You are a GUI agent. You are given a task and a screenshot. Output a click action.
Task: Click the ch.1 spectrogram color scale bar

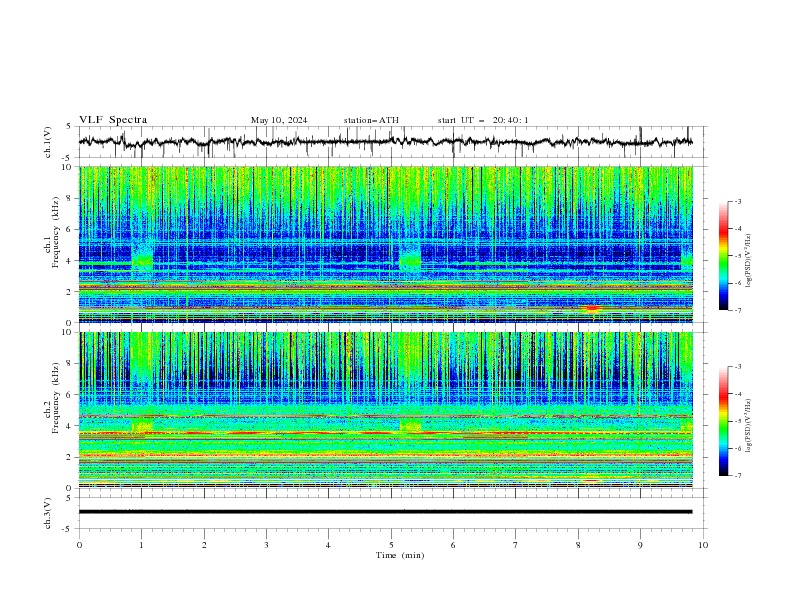(723, 256)
